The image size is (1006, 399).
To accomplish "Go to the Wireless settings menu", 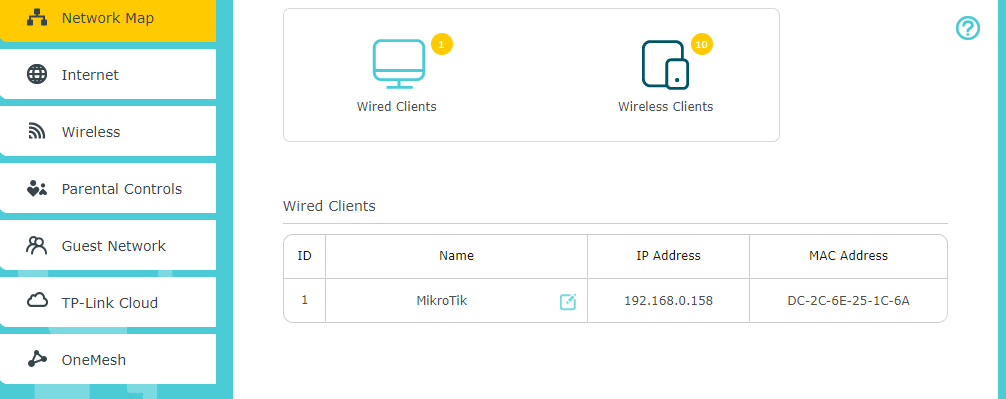I will pos(108,132).
